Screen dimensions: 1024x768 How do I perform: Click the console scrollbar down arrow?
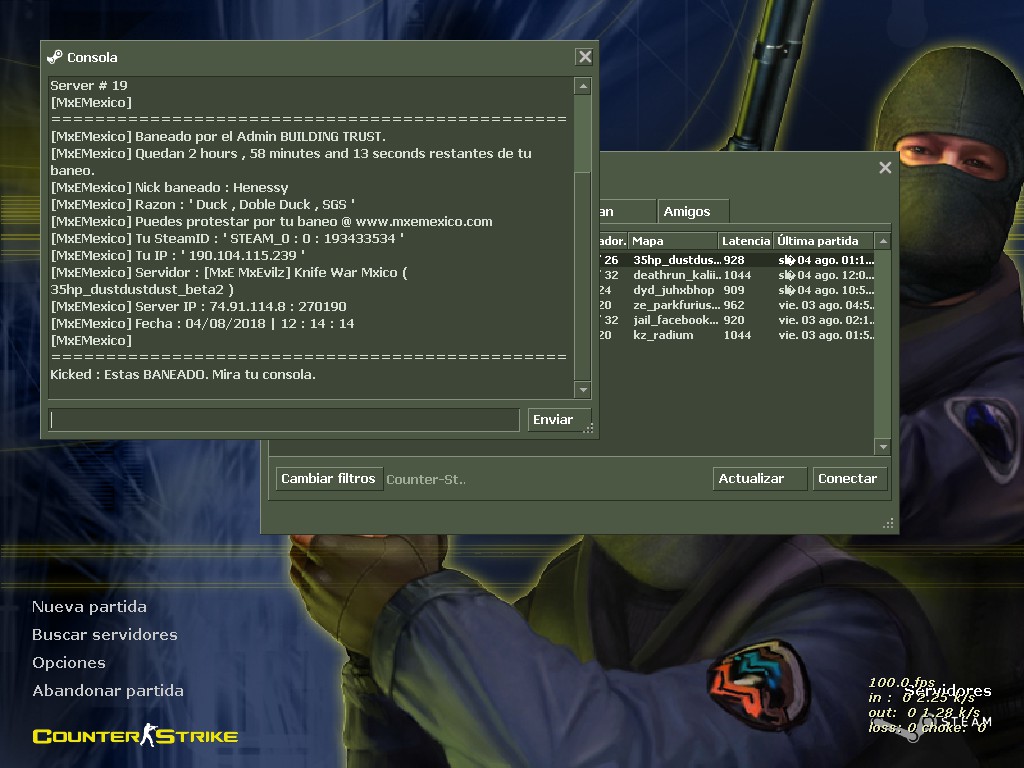pyautogui.click(x=583, y=390)
